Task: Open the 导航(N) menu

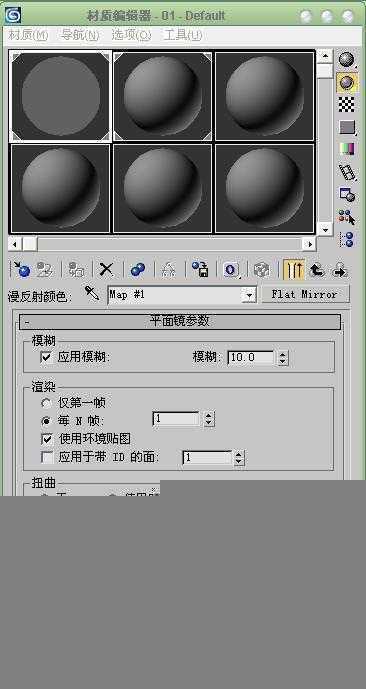Action: coord(80,35)
